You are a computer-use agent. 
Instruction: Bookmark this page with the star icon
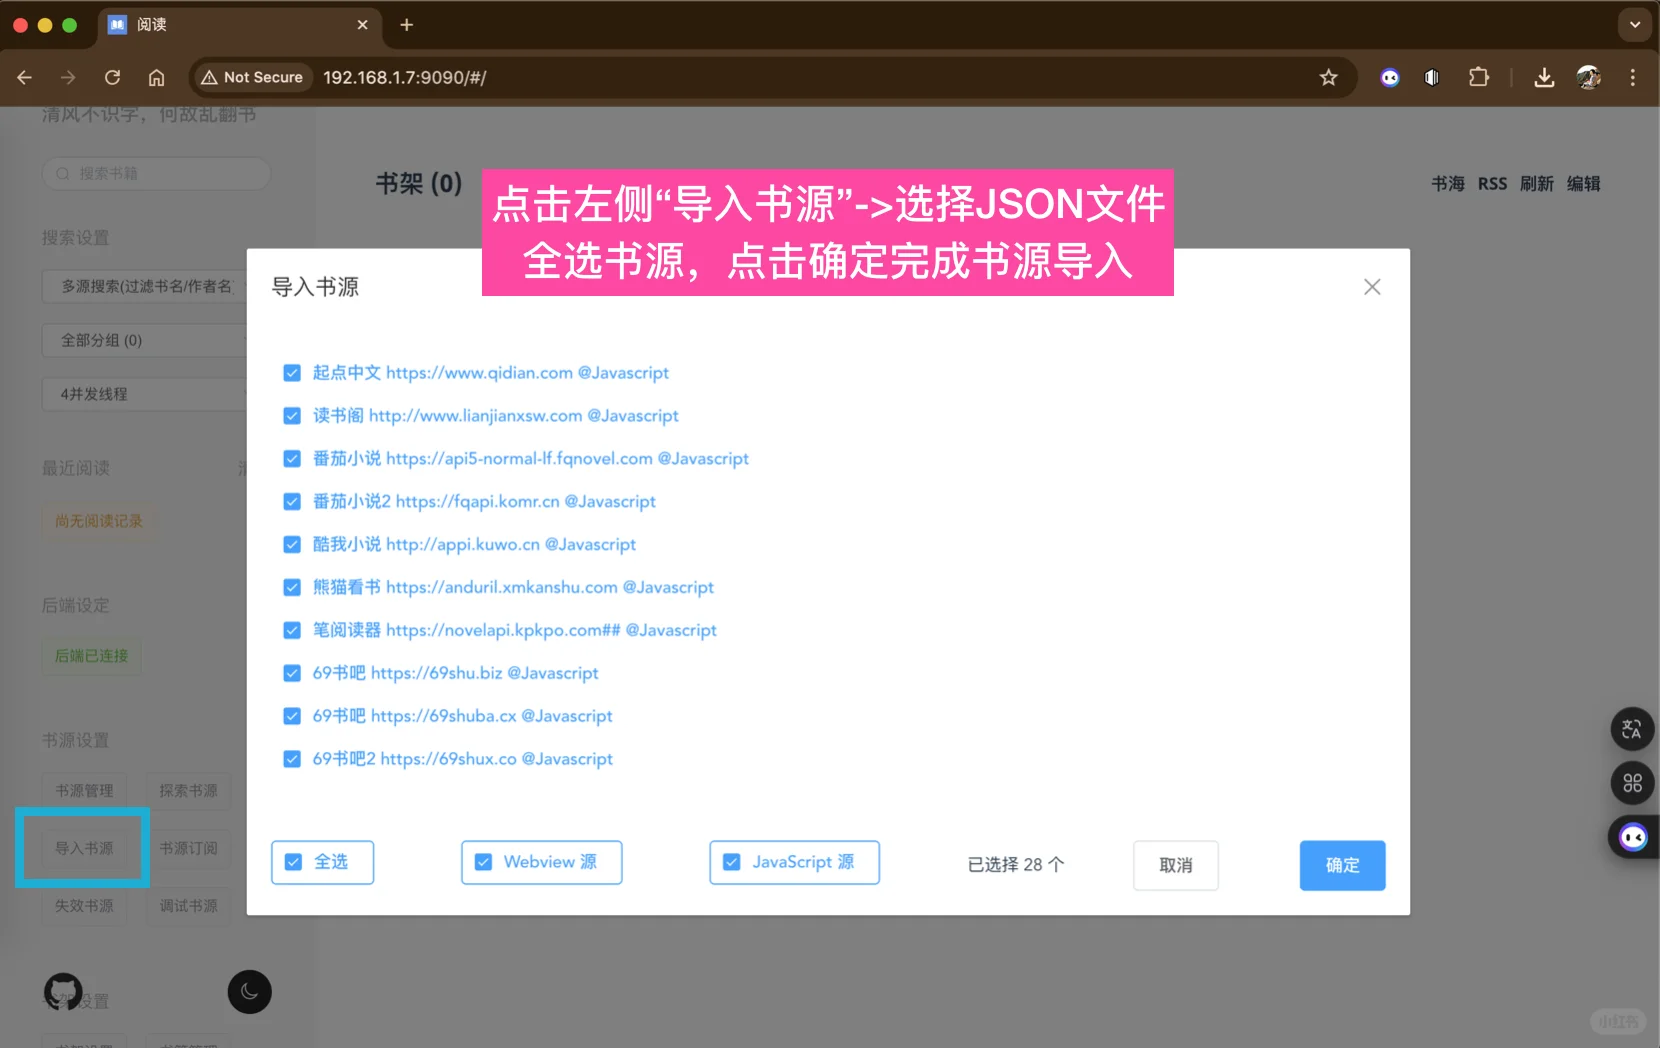coord(1328,77)
